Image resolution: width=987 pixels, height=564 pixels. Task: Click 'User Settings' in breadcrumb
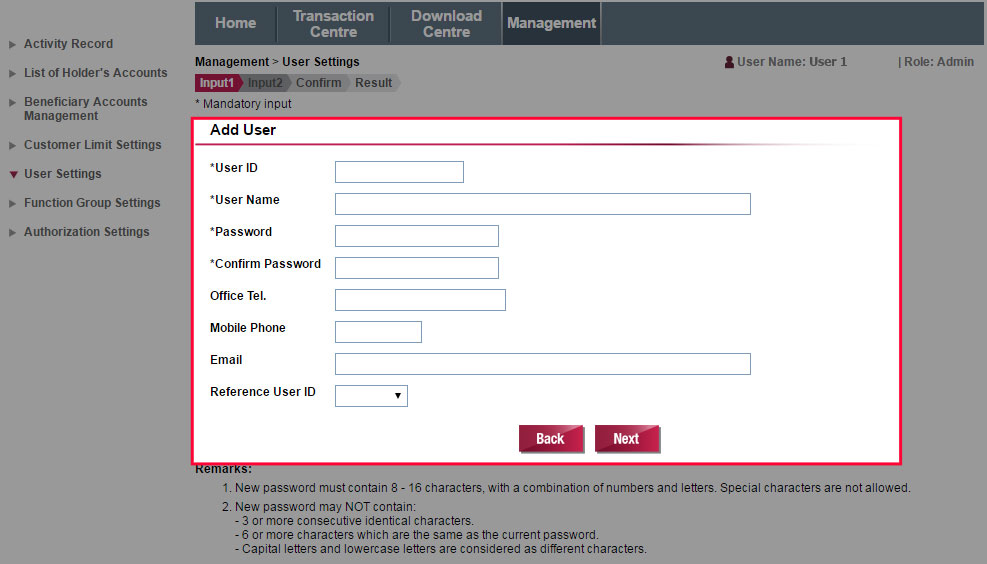320,62
